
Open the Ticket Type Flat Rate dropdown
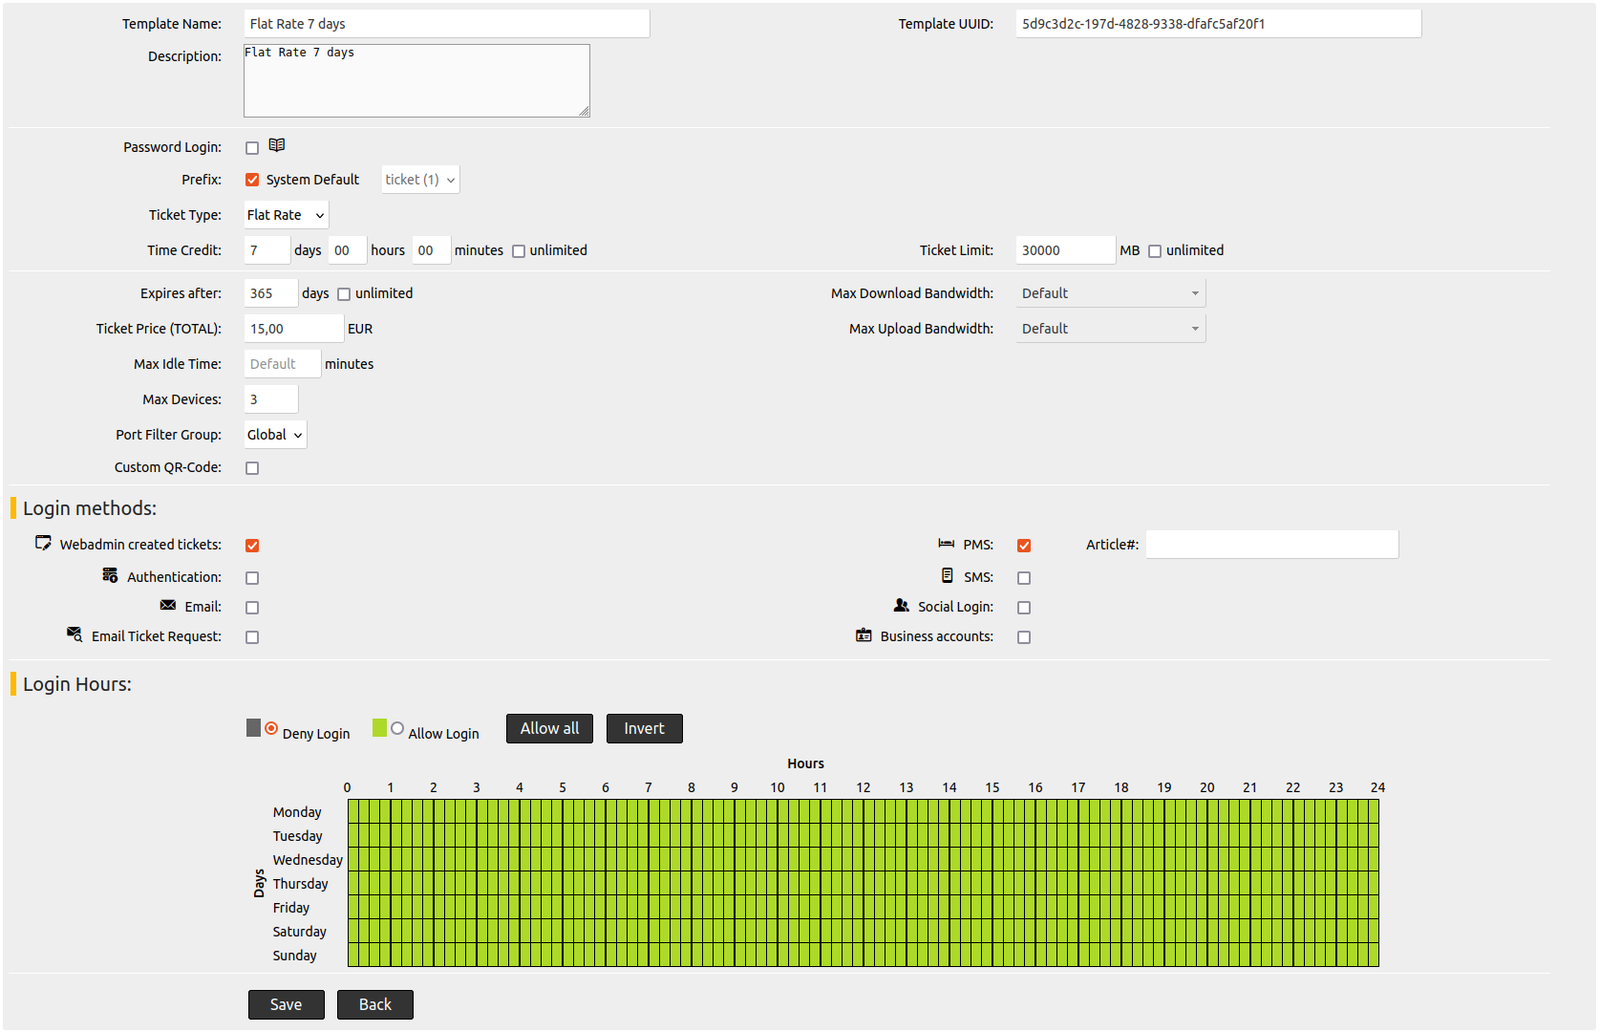286,215
